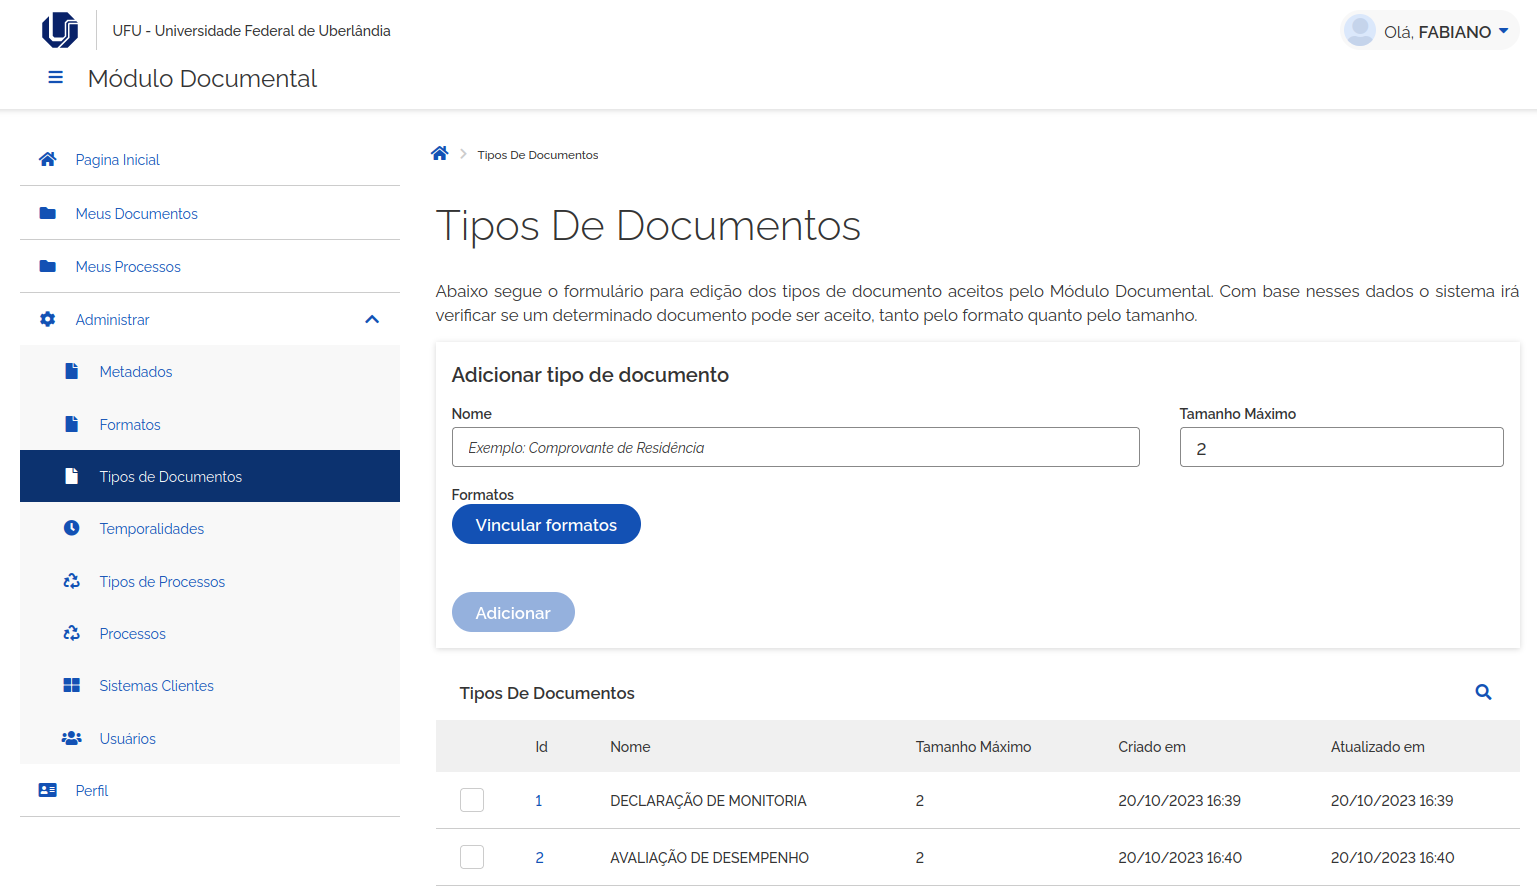Open Metadados admin page
This screenshot has height=893, width=1537.
136,372
